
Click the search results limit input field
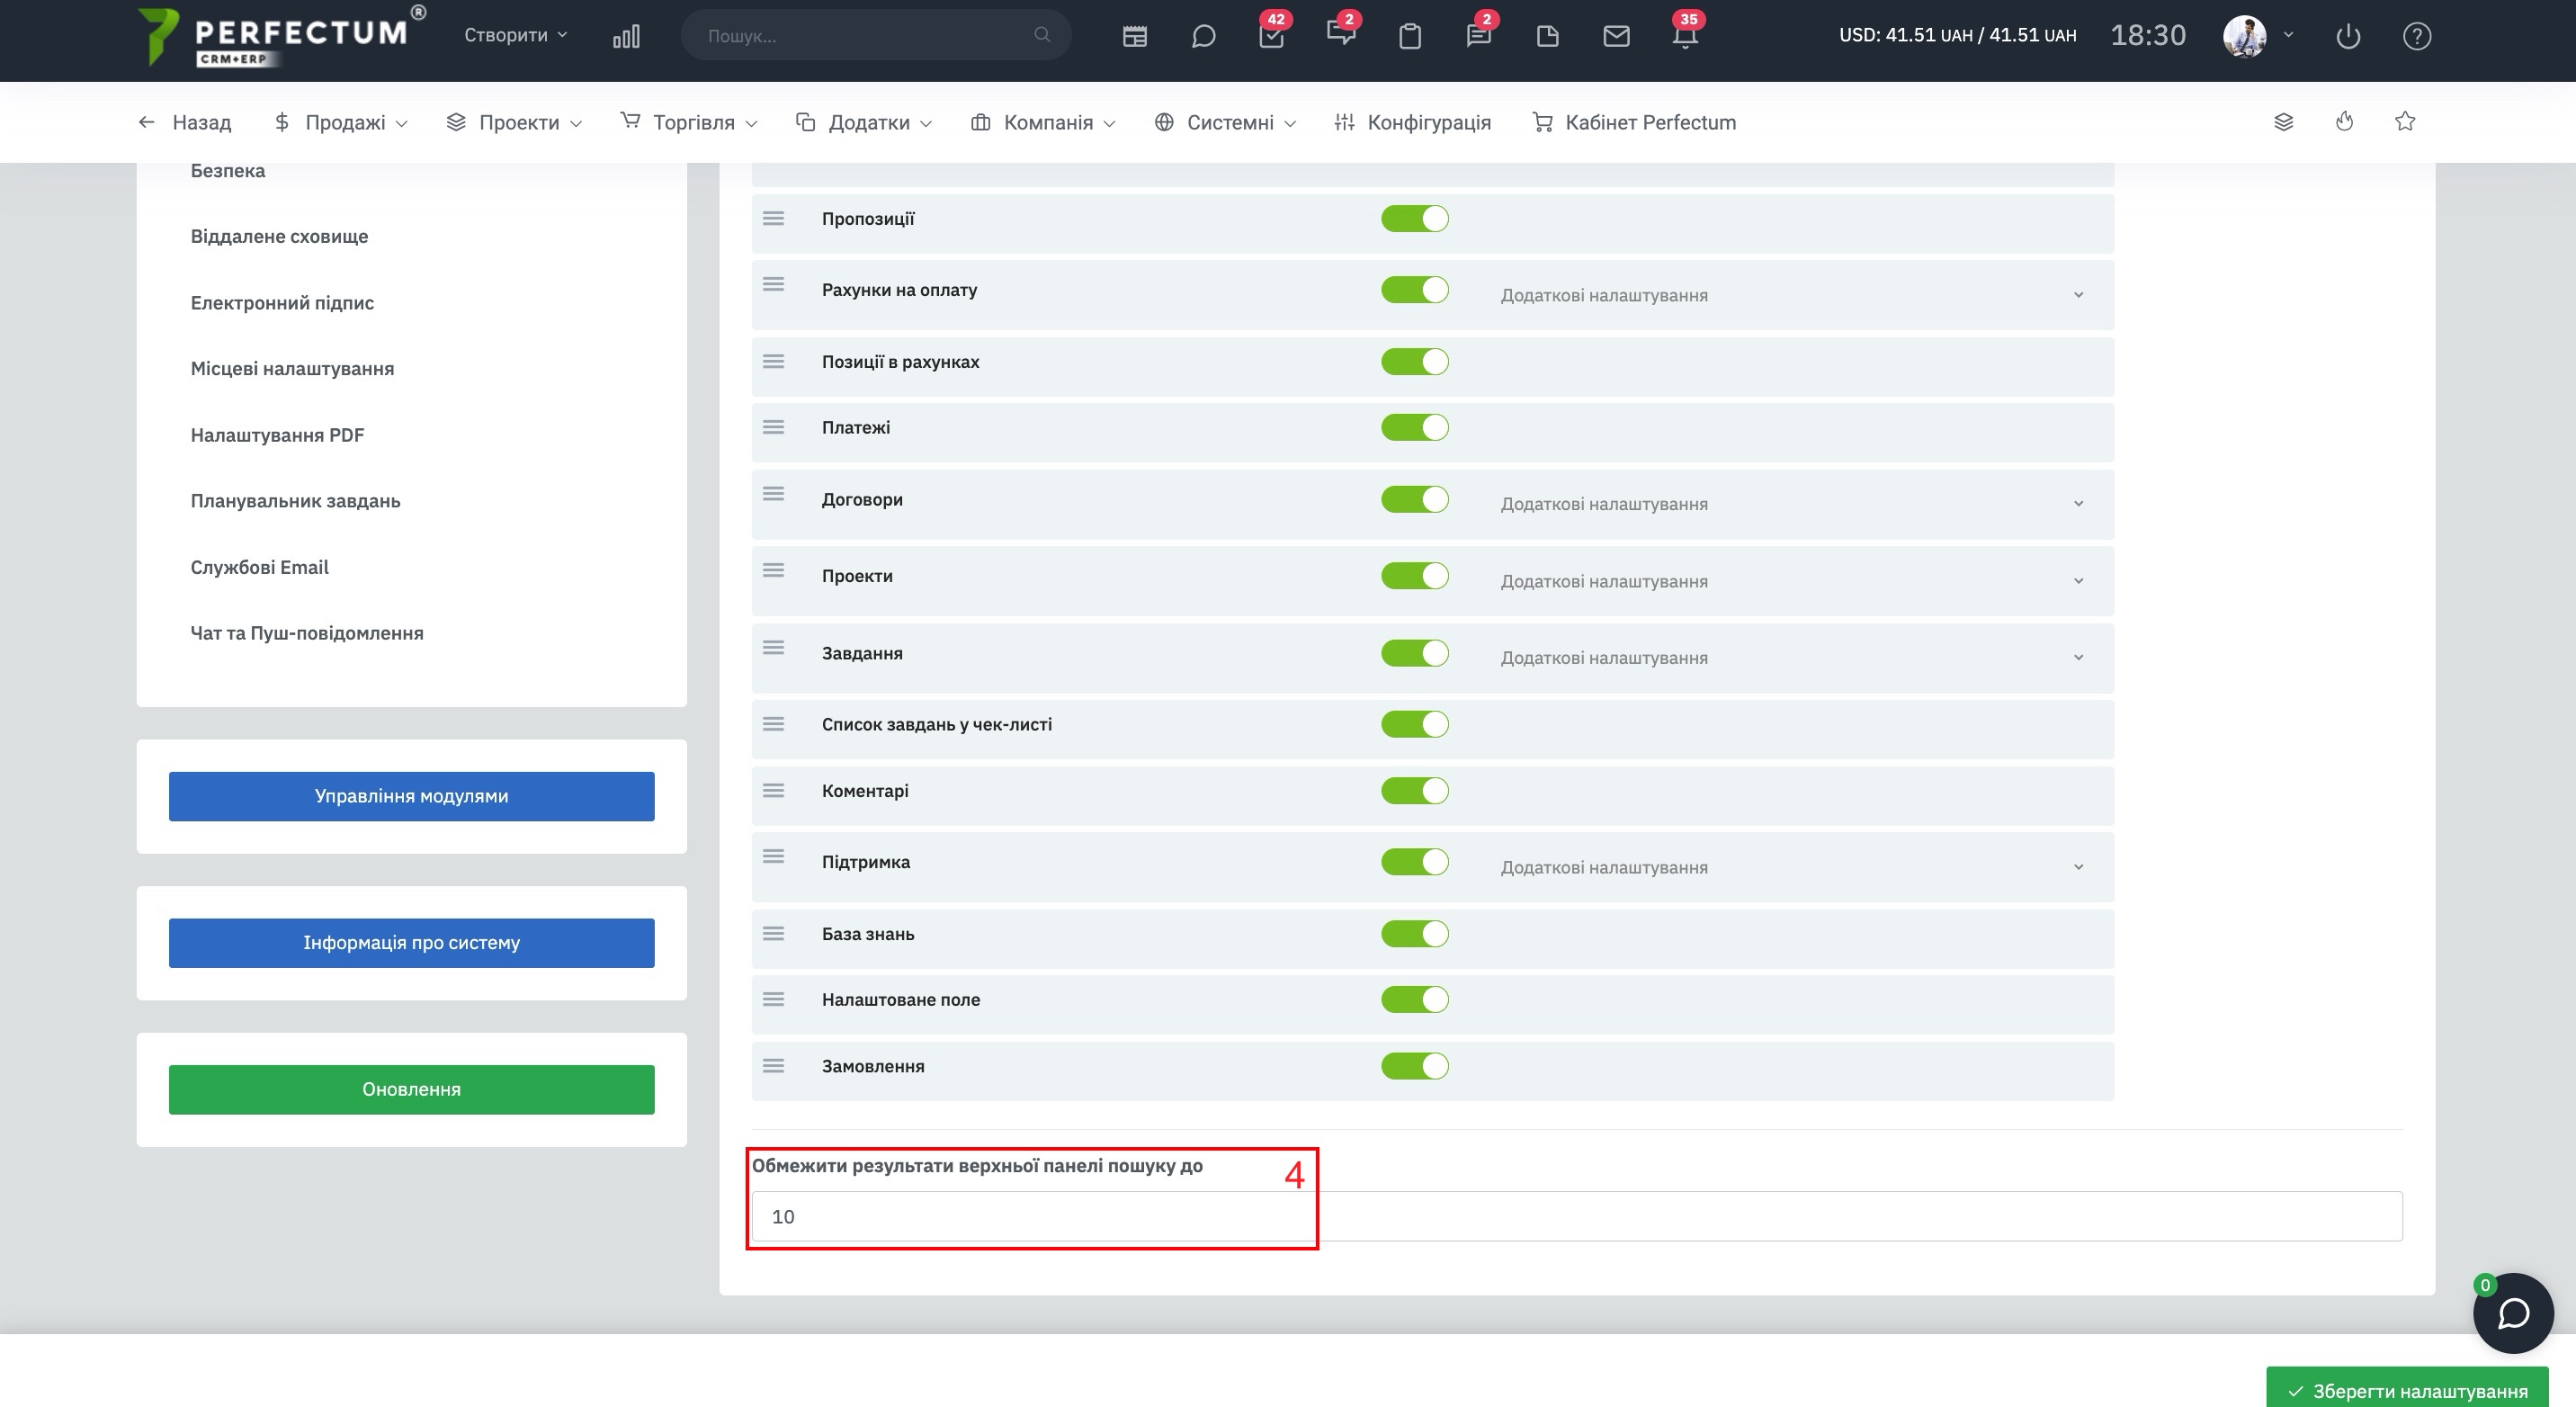(x=1576, y=1216)
